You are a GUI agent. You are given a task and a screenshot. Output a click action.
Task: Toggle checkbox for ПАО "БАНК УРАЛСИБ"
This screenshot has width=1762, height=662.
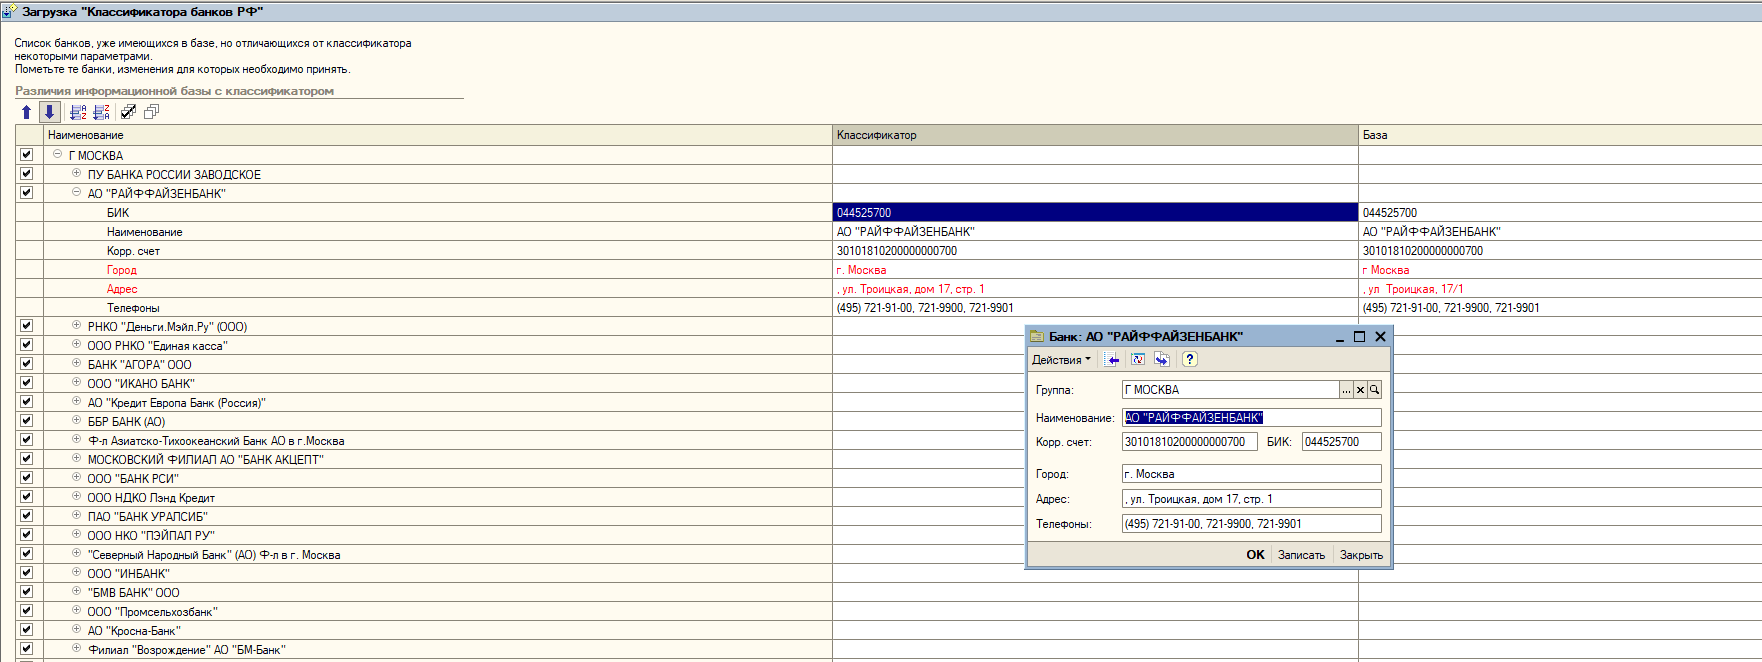pos(26,516)
